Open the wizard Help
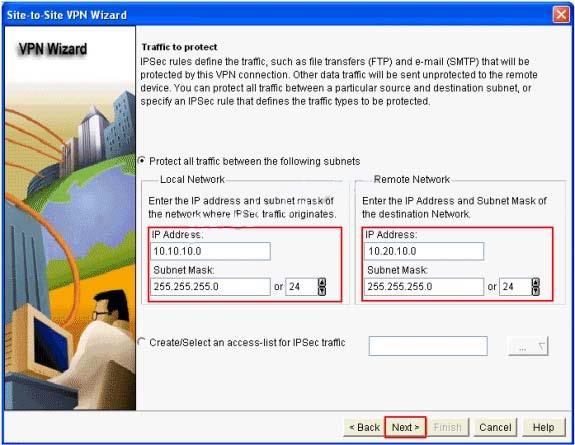Screen dimensions: 575x445 point(543,427)
